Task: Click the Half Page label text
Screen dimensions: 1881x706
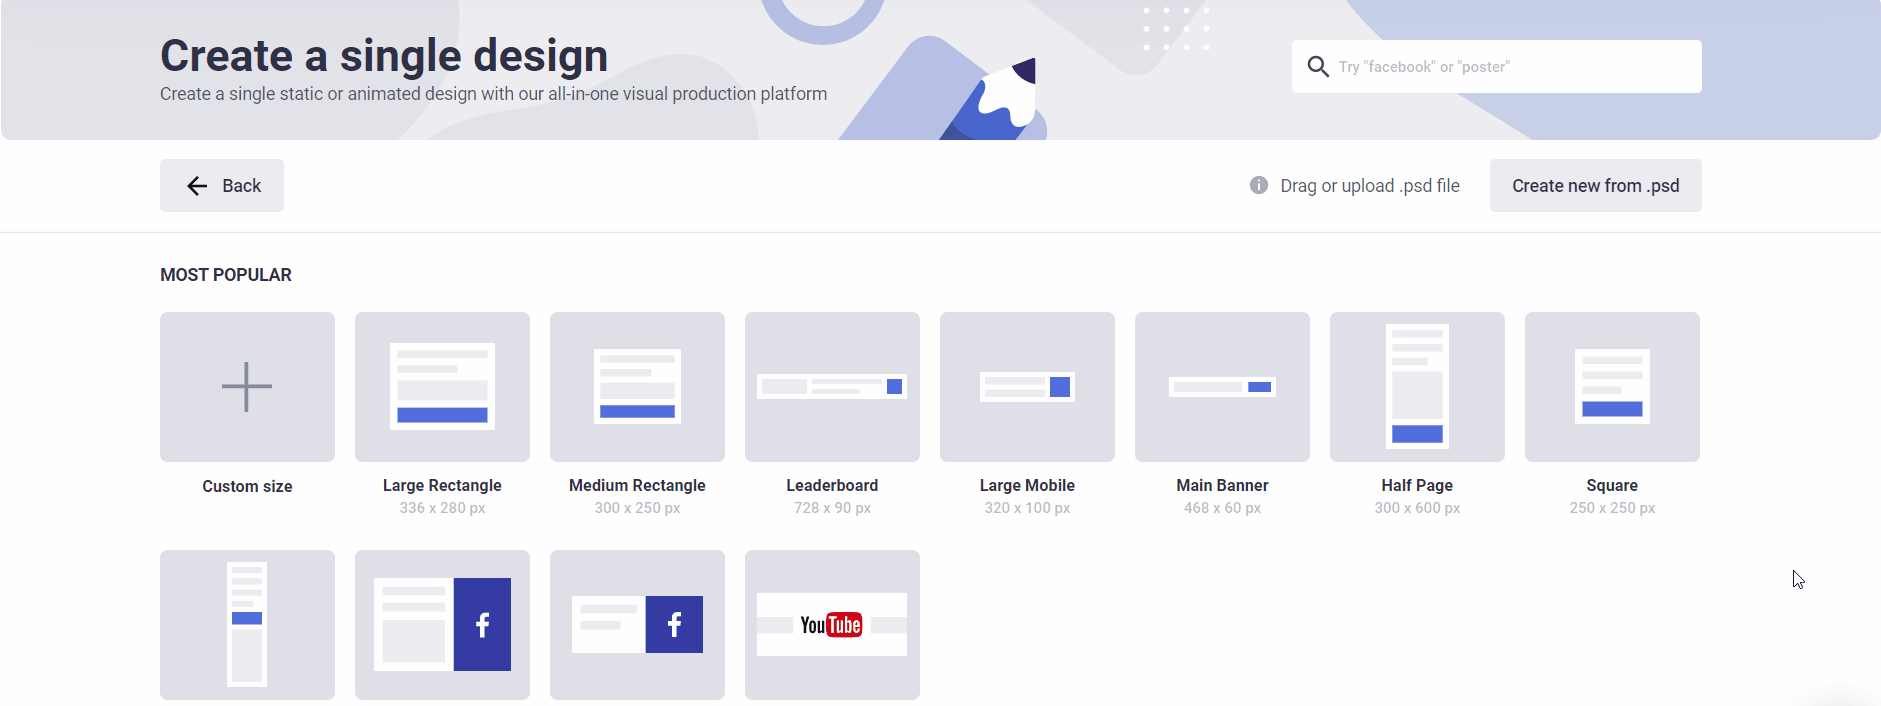Action: coord(1417,485)
